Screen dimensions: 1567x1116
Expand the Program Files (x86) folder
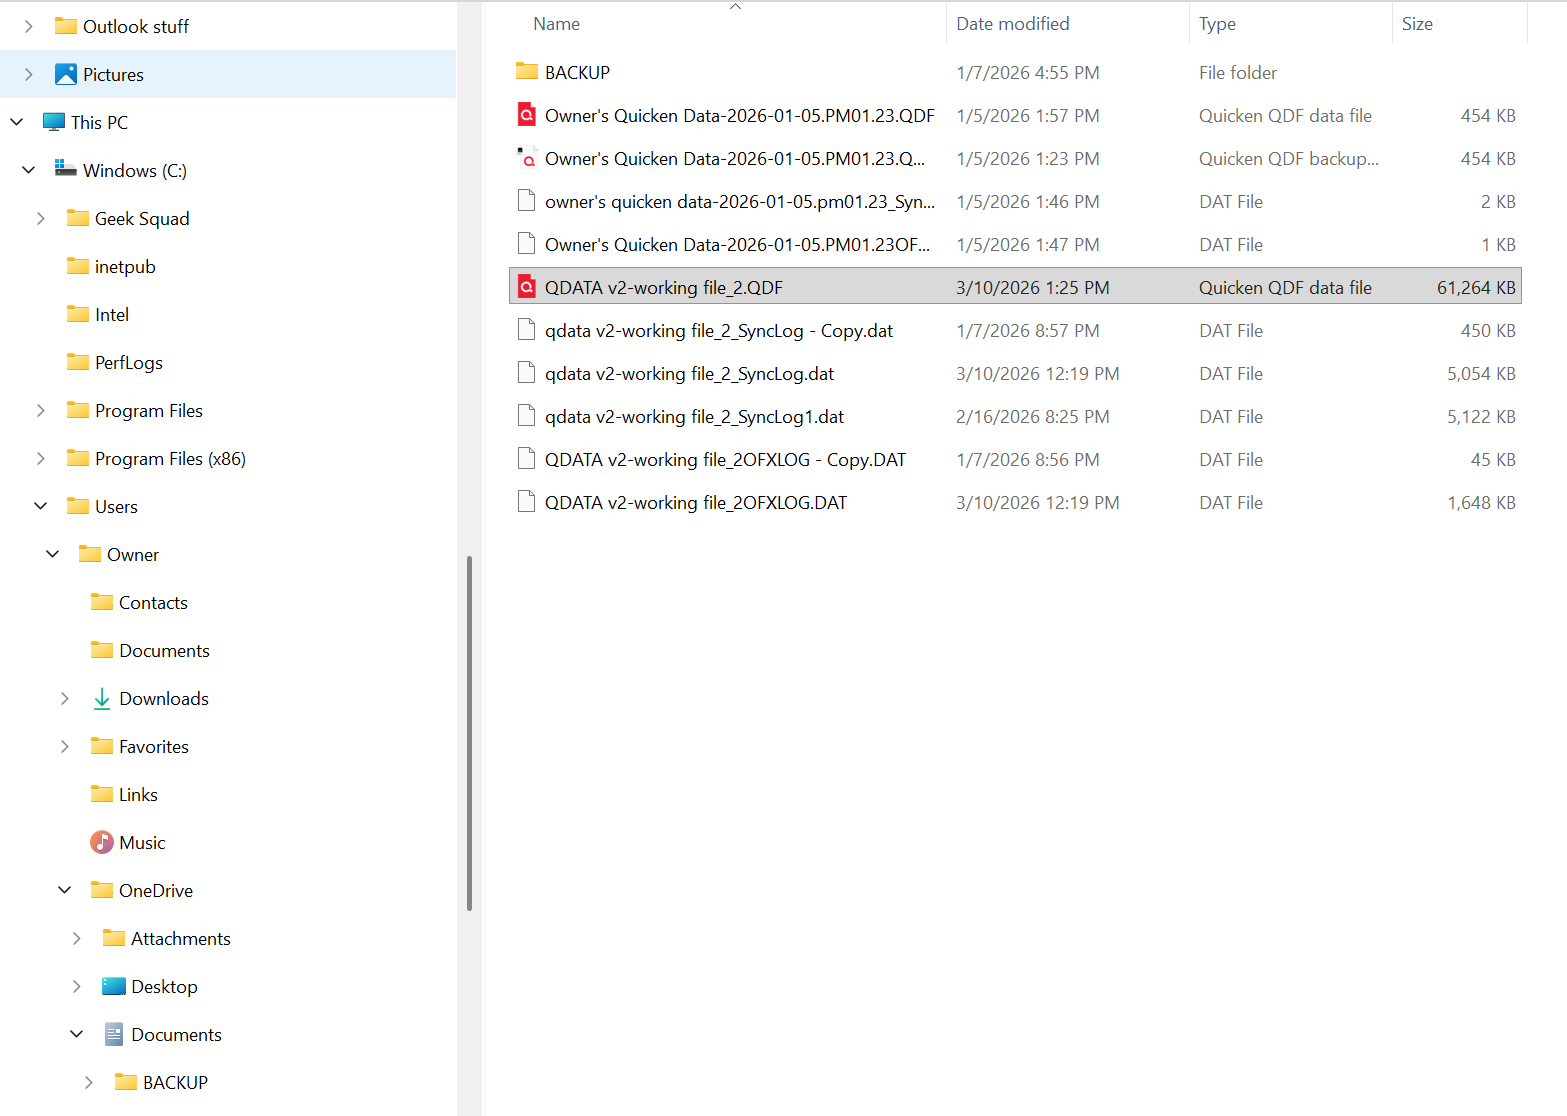tap(40, 459)
